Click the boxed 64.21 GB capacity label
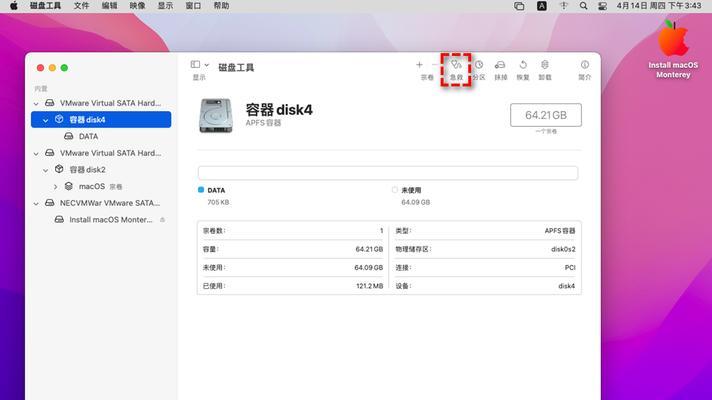The width and height of the screenshot is (712, 400). (x=546, y=115)
